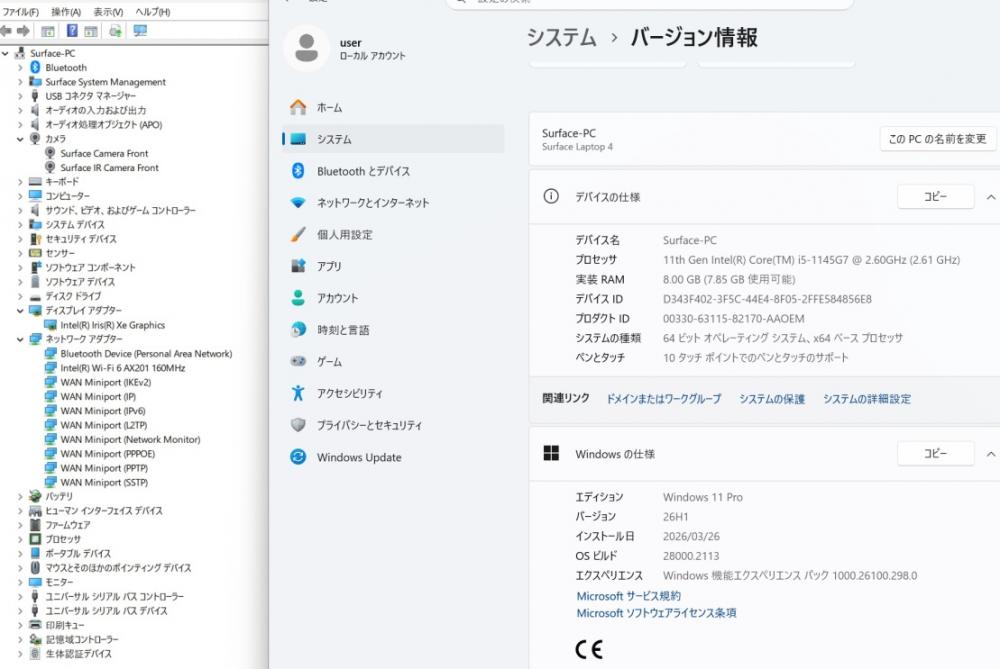This screenshot has height=669, width=1000.
Task: Click the device ID value D343F402-3F5C-44E4-8F05-2FFE584856E8
Action: 767,298
